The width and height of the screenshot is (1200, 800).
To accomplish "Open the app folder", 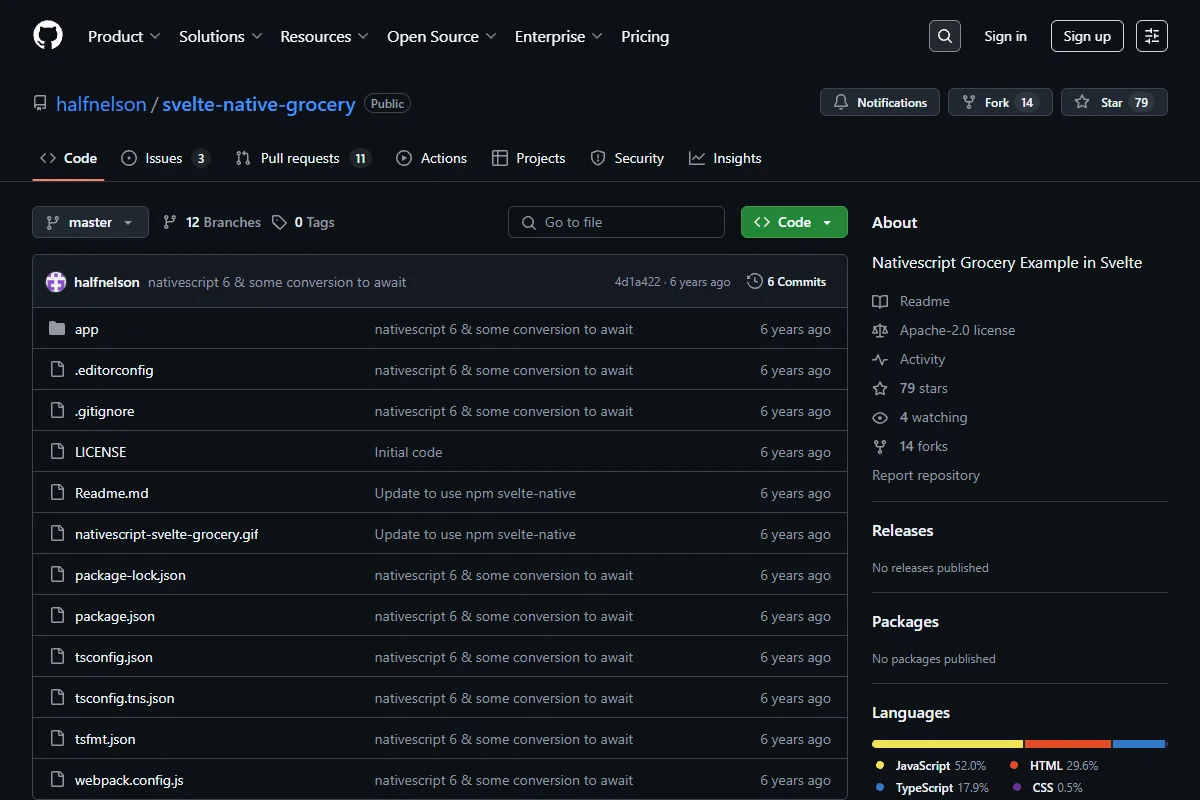I will (87, 329).
